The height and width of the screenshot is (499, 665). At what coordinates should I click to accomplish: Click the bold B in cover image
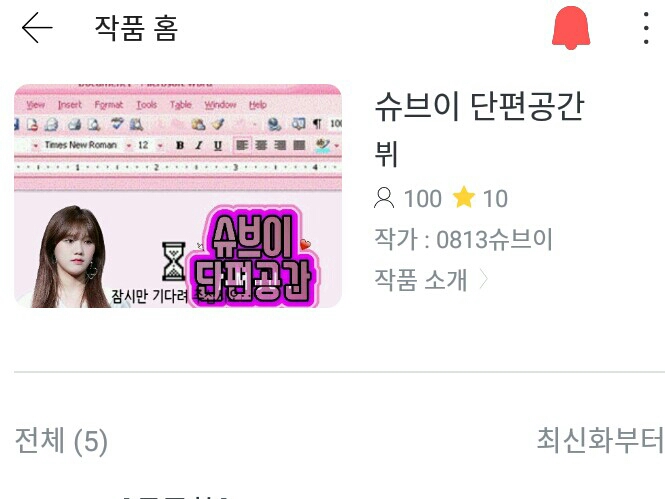[180, 145]
